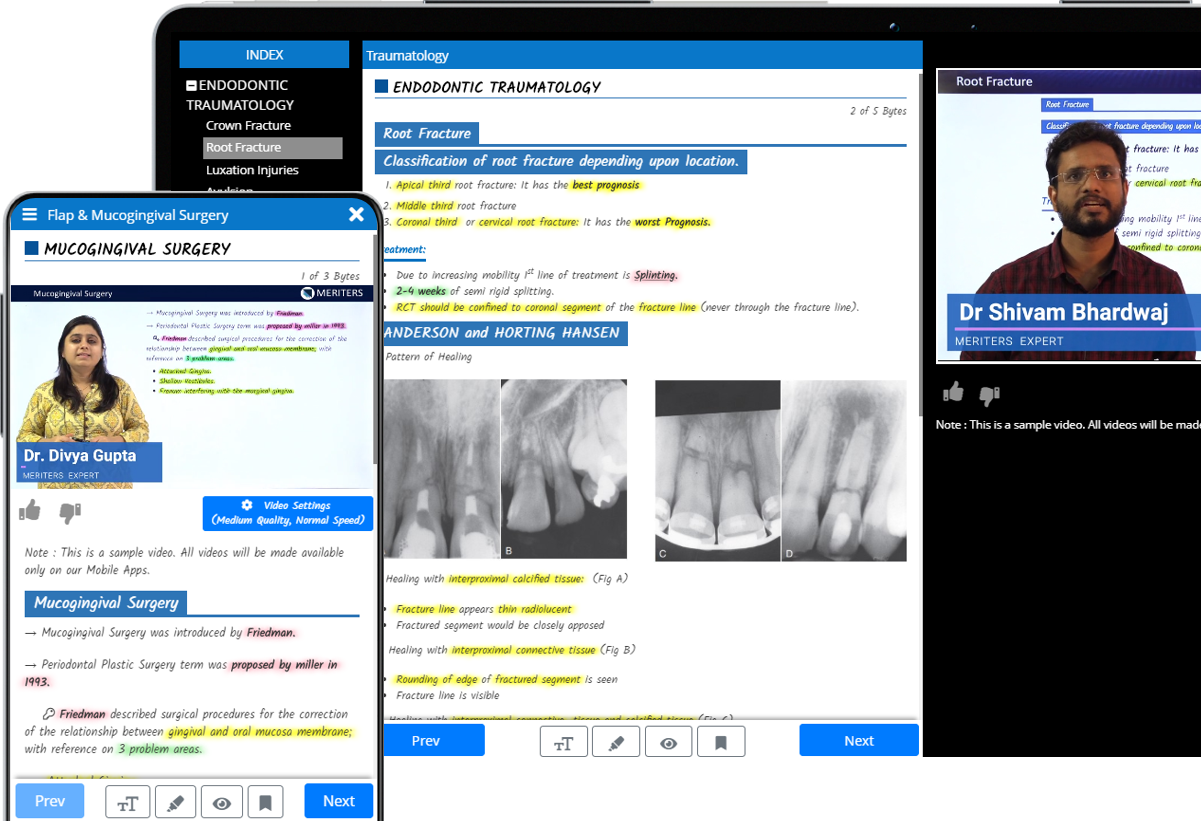Image resolution: width=1201 pixels, height=821 pixels.
Task: Click phone Next button
Action: tap(339, 801)
